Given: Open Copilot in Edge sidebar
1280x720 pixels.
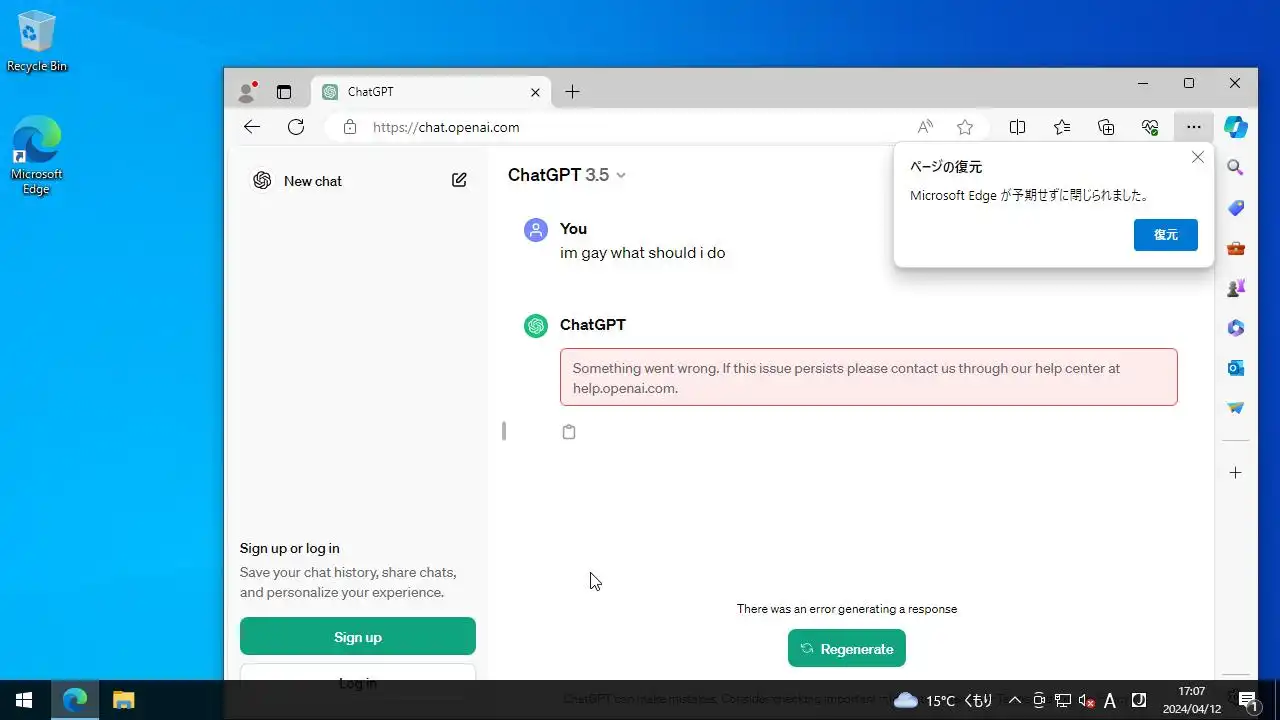Looking at the screenshot, I should click(x=1236, y=127).
